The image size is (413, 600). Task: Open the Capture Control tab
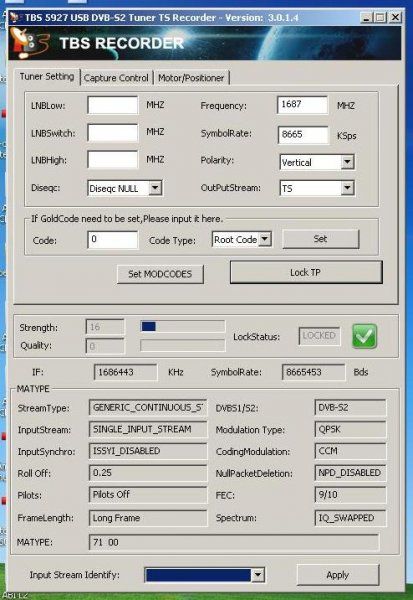(x=116, y=78)
